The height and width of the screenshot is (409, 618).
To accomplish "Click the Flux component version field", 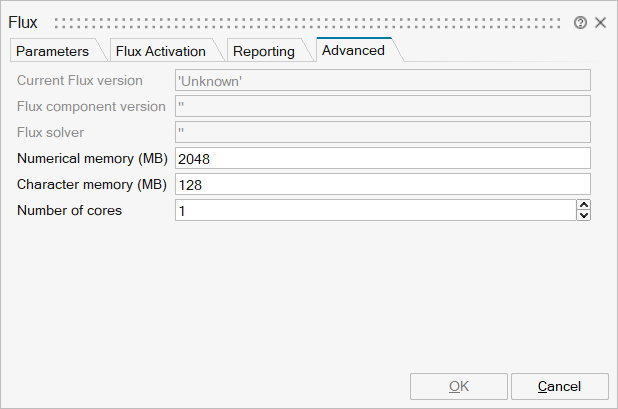I will [382, 106].
